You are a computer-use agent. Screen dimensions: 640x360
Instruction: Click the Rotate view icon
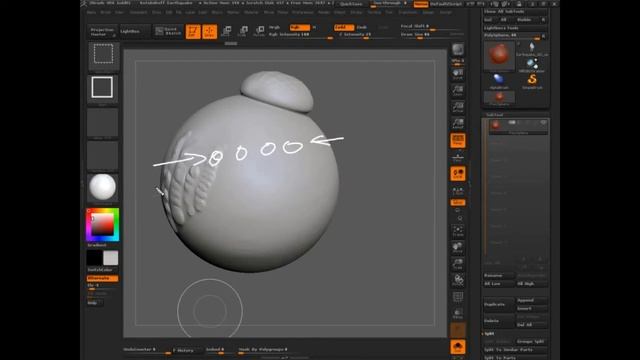[458, 280]
